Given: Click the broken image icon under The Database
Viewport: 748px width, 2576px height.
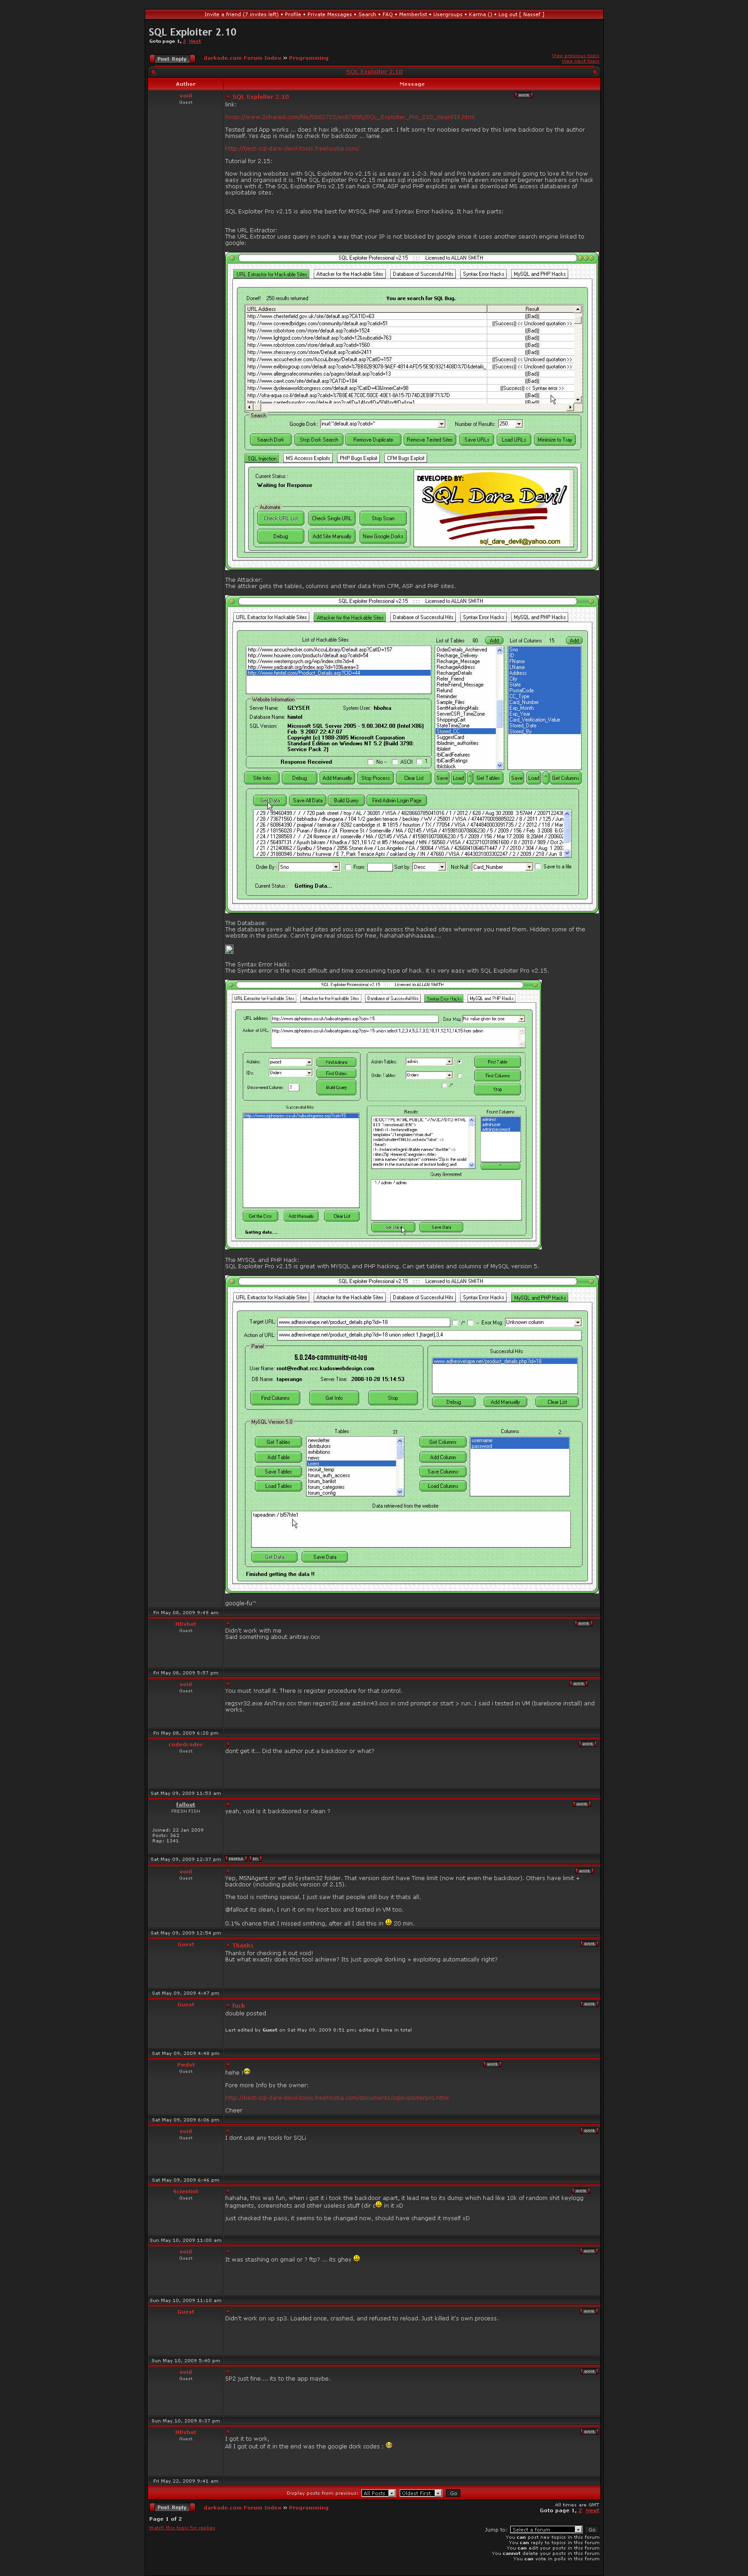Looking at the screenshot, I should tap(229, 949).
